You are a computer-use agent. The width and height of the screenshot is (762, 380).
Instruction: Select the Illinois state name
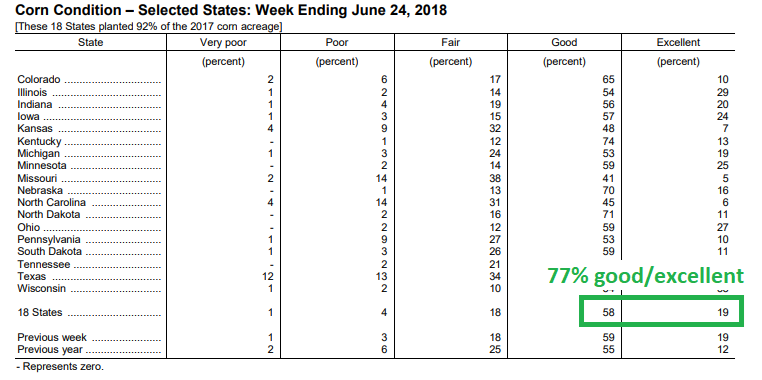[x=32, y=92]
